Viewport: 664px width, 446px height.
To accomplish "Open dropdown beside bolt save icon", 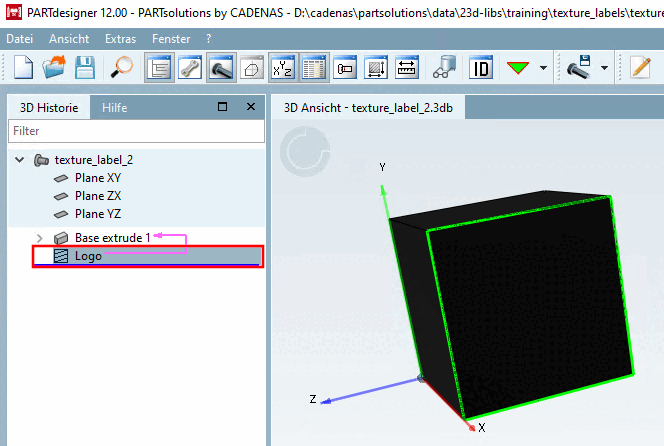I will 604,67.
